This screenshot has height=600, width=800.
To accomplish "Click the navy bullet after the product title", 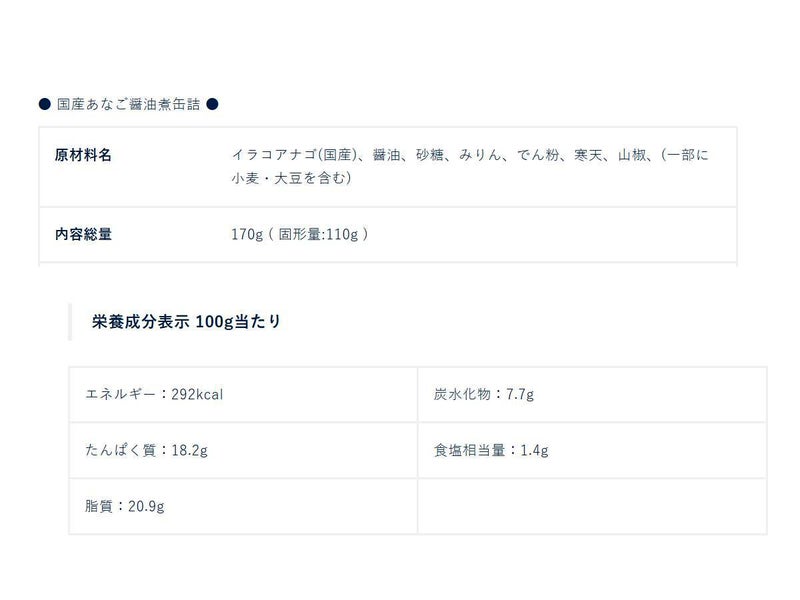I will pos(212,104).
